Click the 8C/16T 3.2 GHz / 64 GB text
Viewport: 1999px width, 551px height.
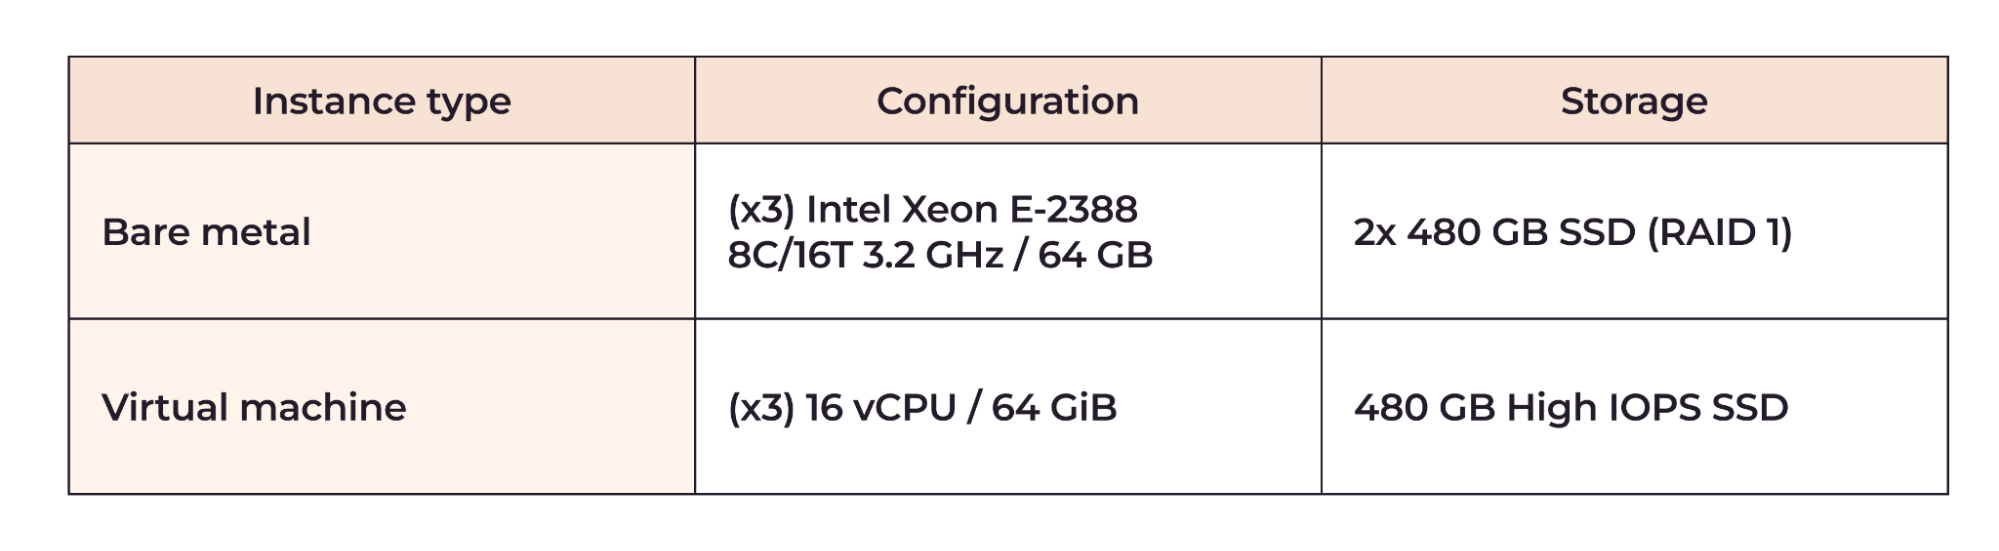point(940,255)
